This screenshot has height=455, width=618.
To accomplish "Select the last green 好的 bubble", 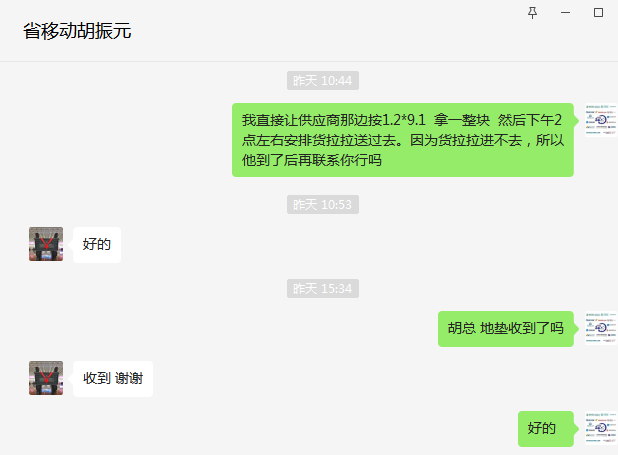I will pos(546,429).
